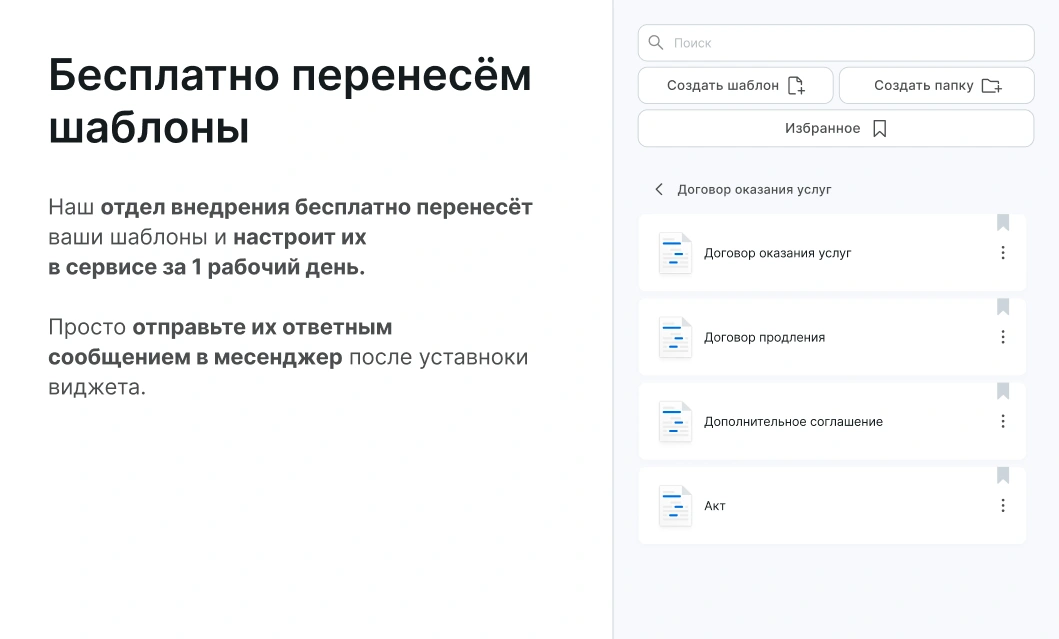Open three-dot menu for Дополнительное соглашение
The height and width of the screenshot is (639, 1059).
1003,422
